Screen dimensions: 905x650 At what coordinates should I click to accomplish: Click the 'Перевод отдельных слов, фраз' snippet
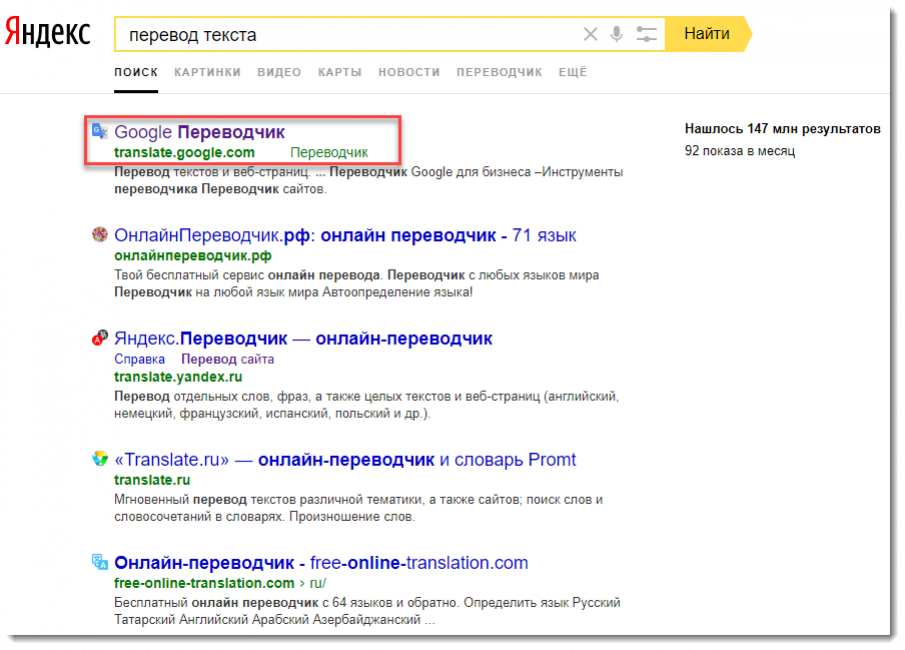(x=367, y=405)
